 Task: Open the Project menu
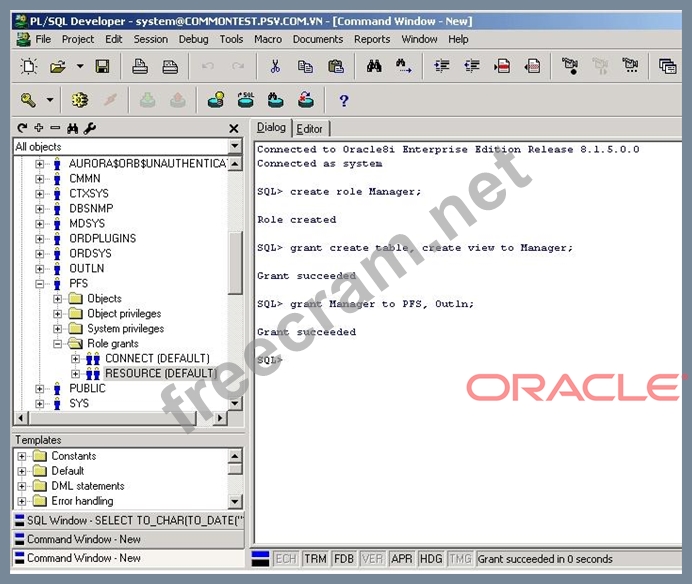(78, 39)
